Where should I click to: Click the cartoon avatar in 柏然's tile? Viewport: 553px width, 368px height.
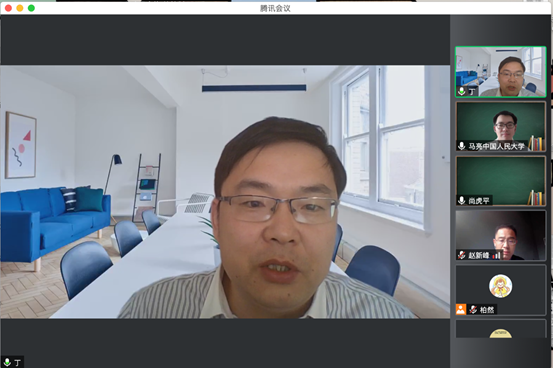(500, 286)
